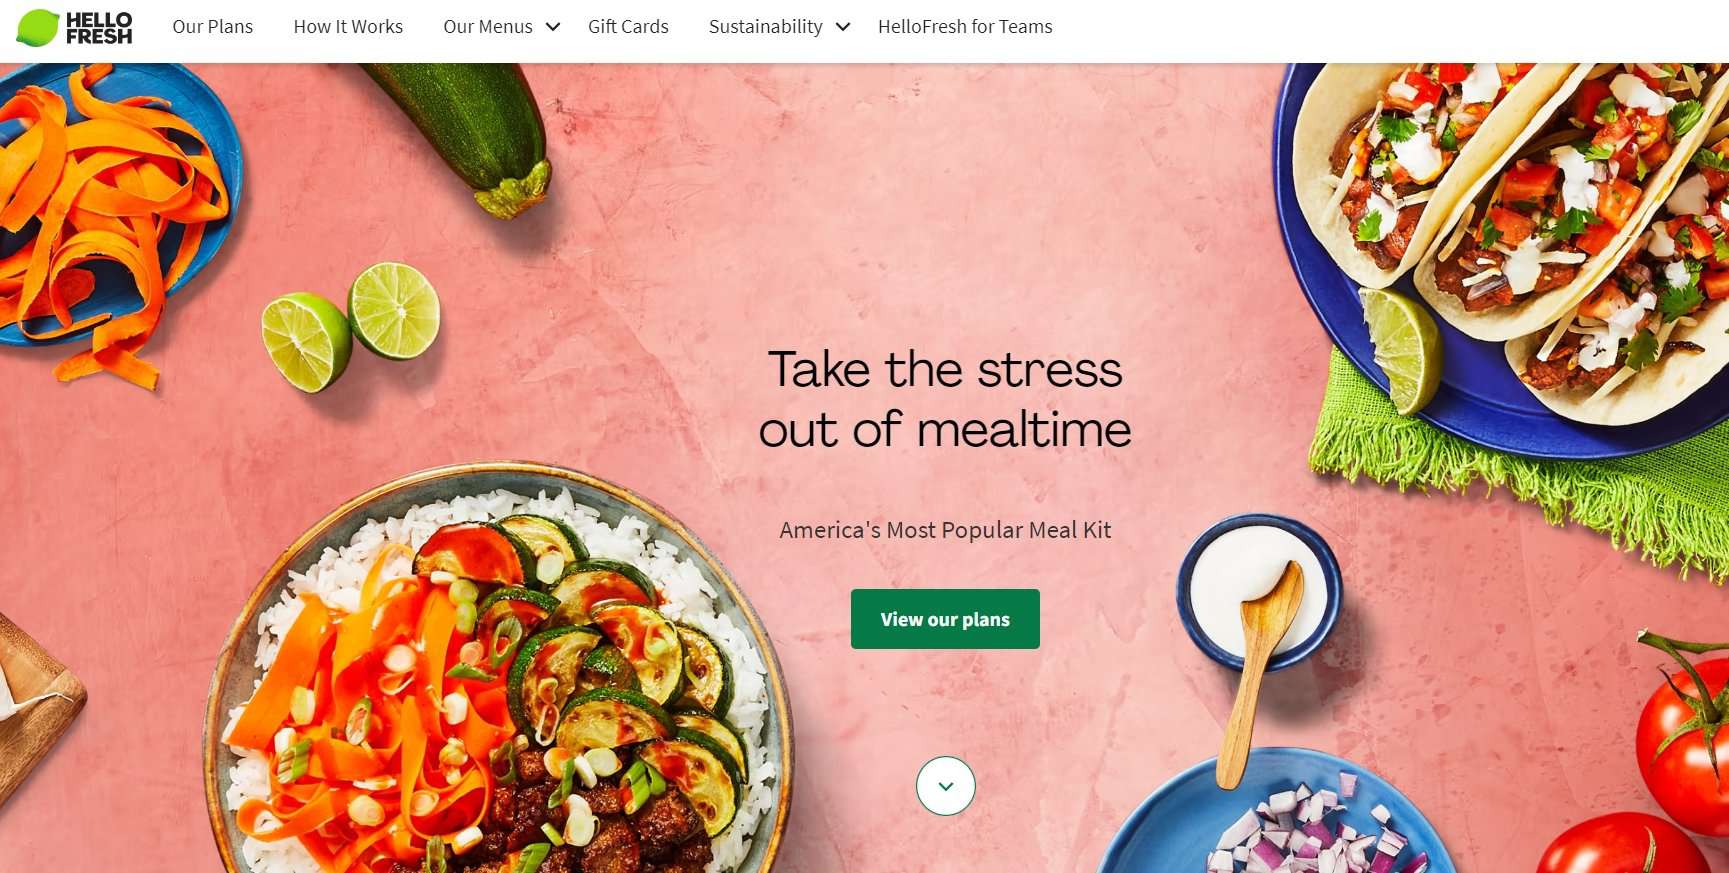Click the headline Take the stress out of mealtime
Screen dimensions: 1729x873
click(x=945, y=400)
